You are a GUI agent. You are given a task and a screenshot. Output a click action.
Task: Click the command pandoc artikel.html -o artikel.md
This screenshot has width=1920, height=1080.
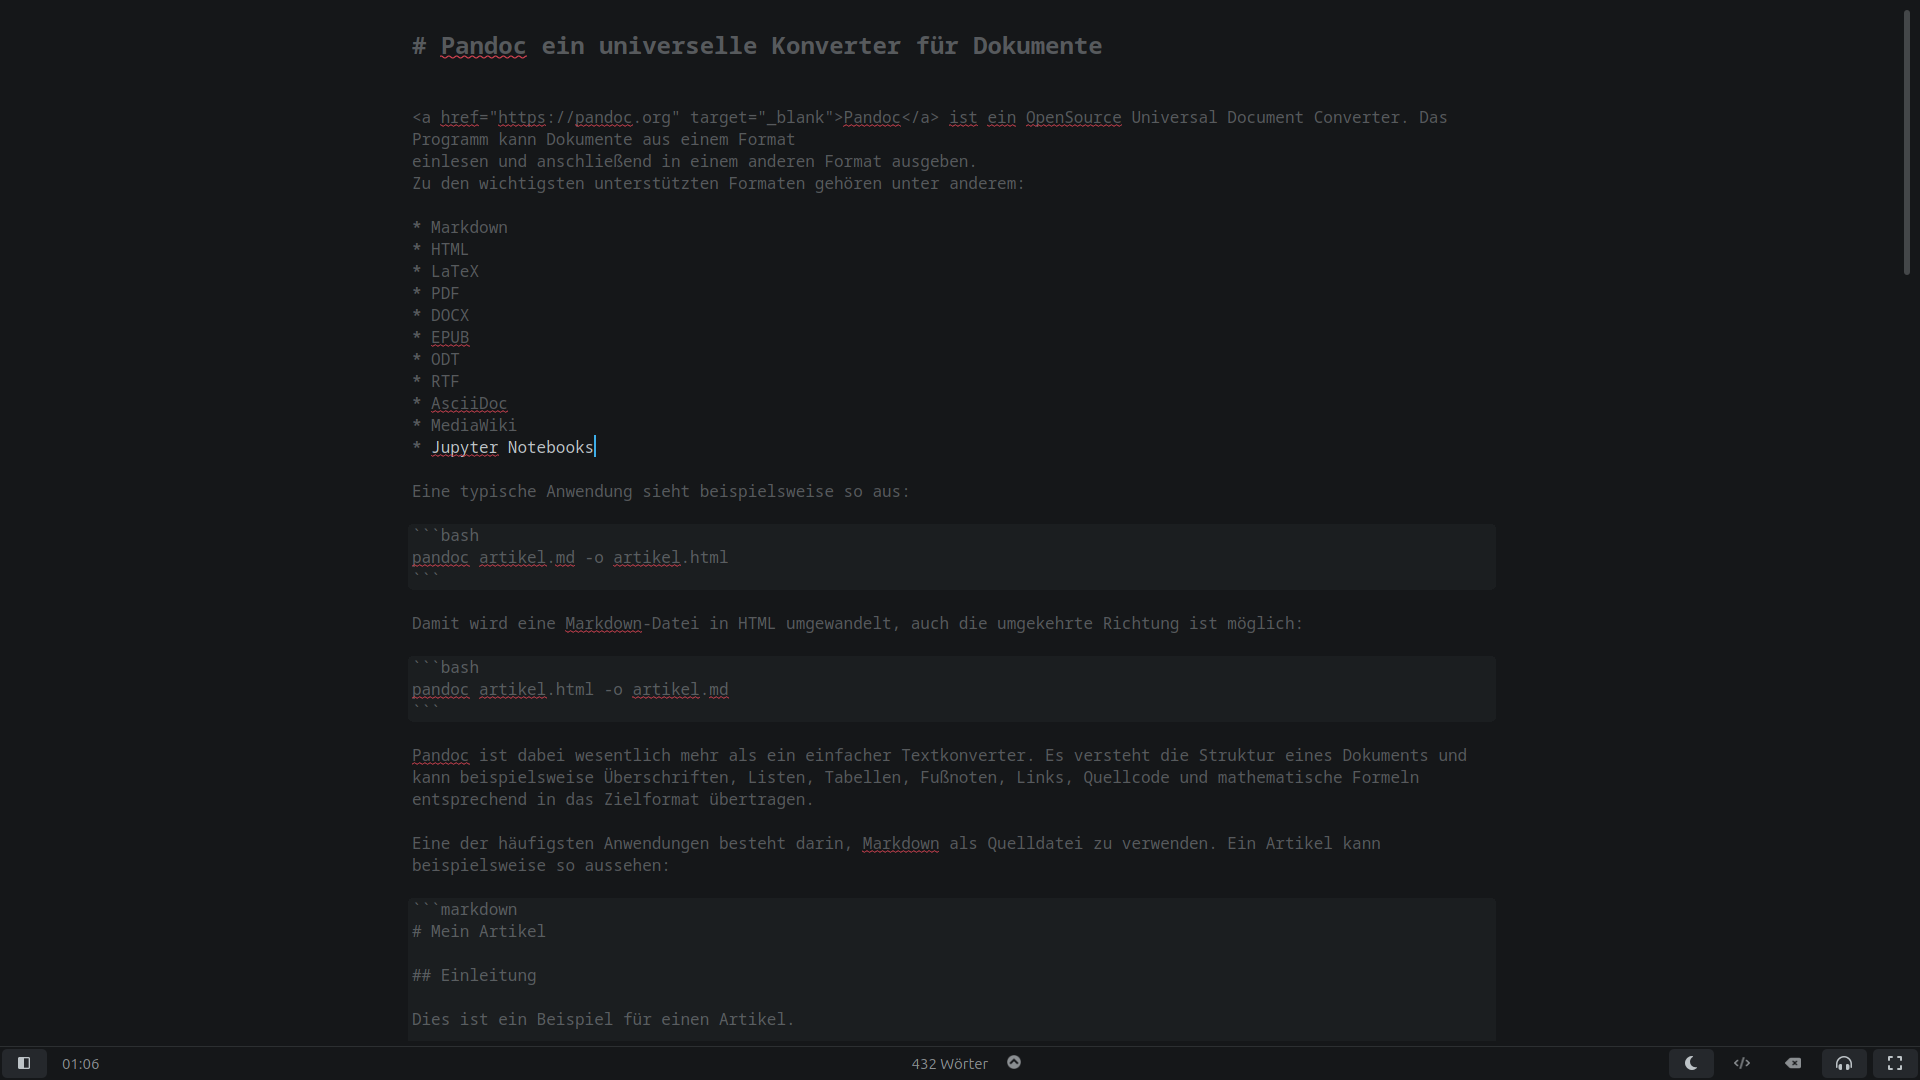point(570,689)
